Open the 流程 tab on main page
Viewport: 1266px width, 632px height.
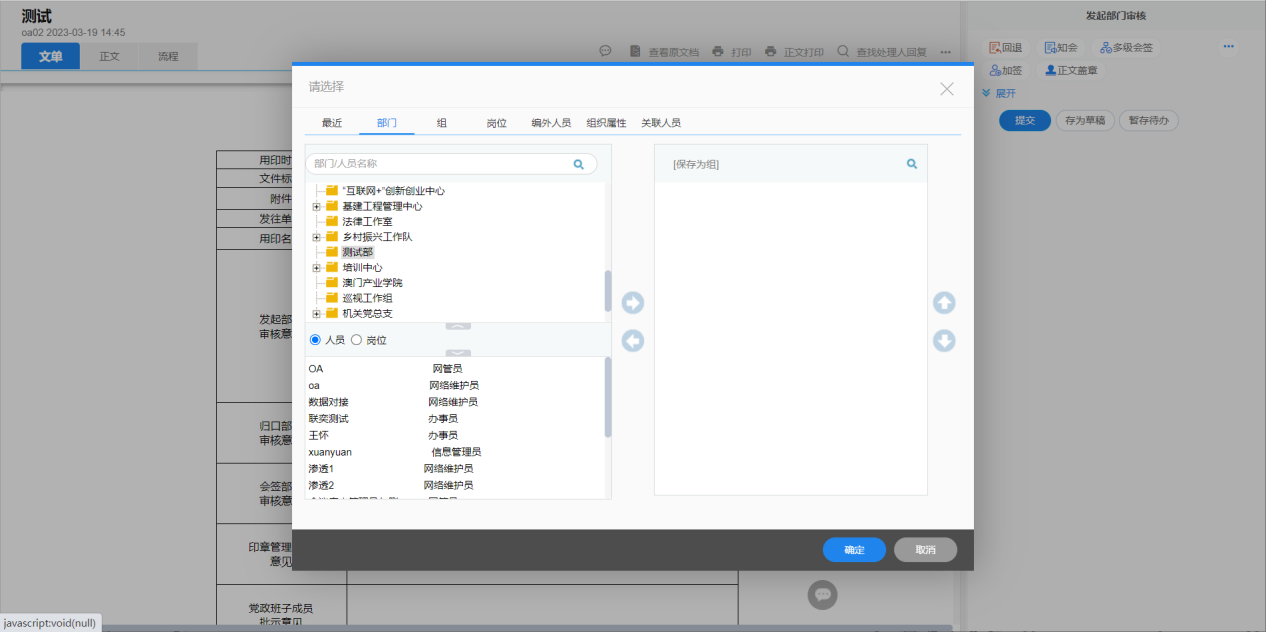click(168, 56)
